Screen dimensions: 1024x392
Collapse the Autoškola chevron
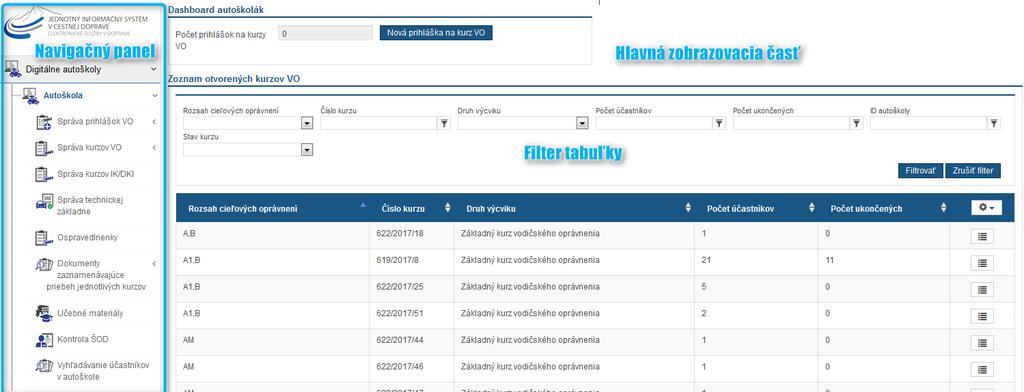[x=155, y=96]
